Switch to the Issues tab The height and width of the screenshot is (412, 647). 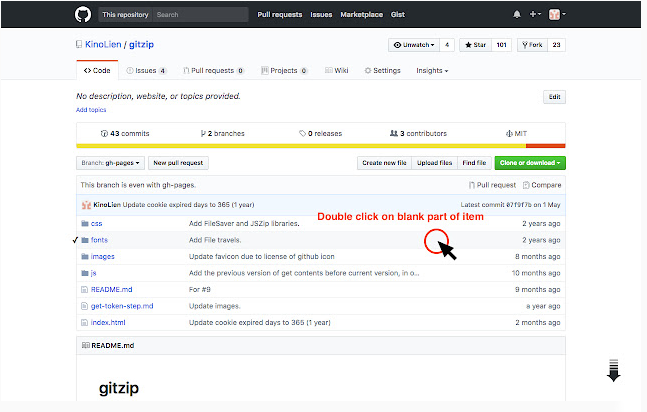click(x=146, y=71)
